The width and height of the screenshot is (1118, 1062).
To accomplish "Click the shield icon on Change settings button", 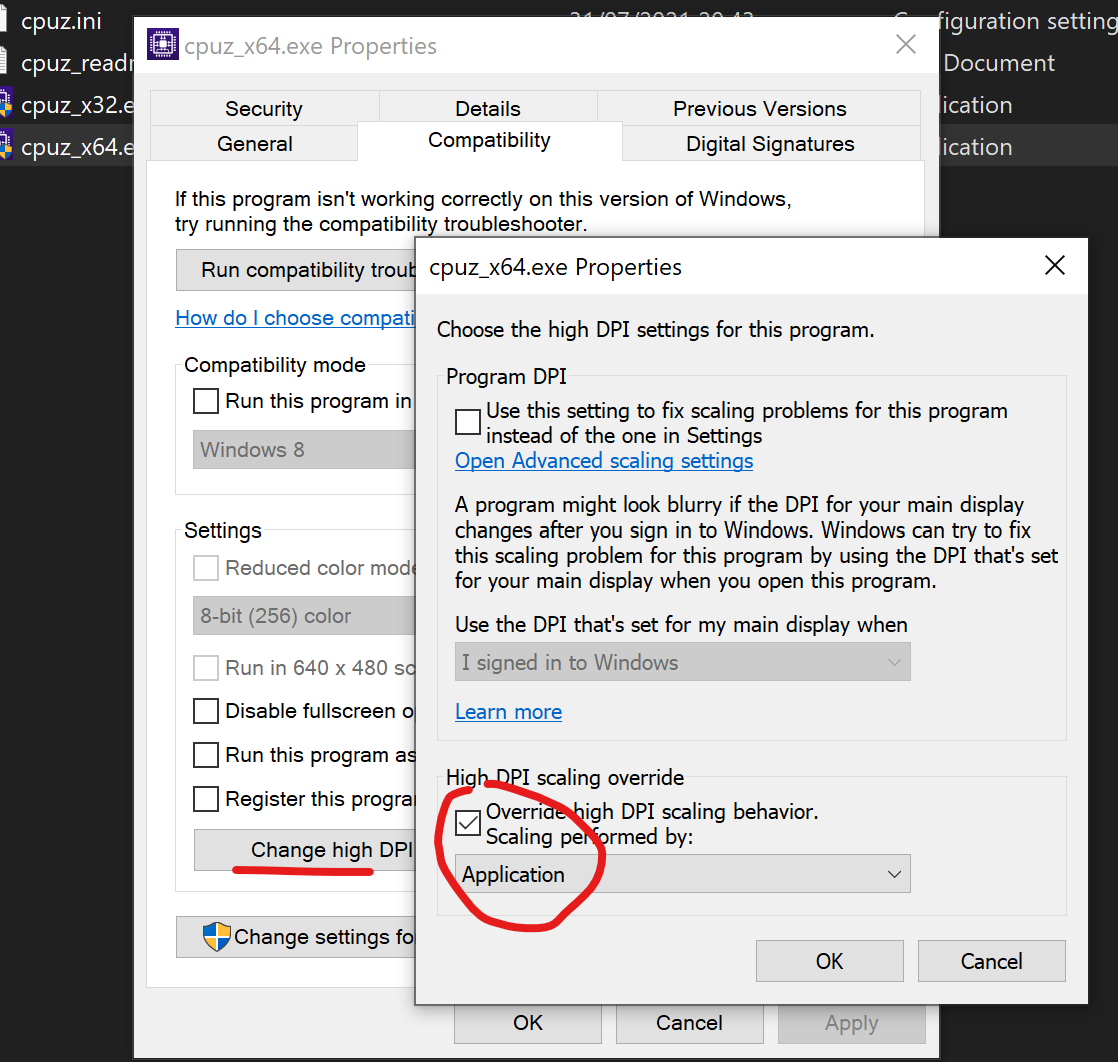I will click(x=217, y=936).
